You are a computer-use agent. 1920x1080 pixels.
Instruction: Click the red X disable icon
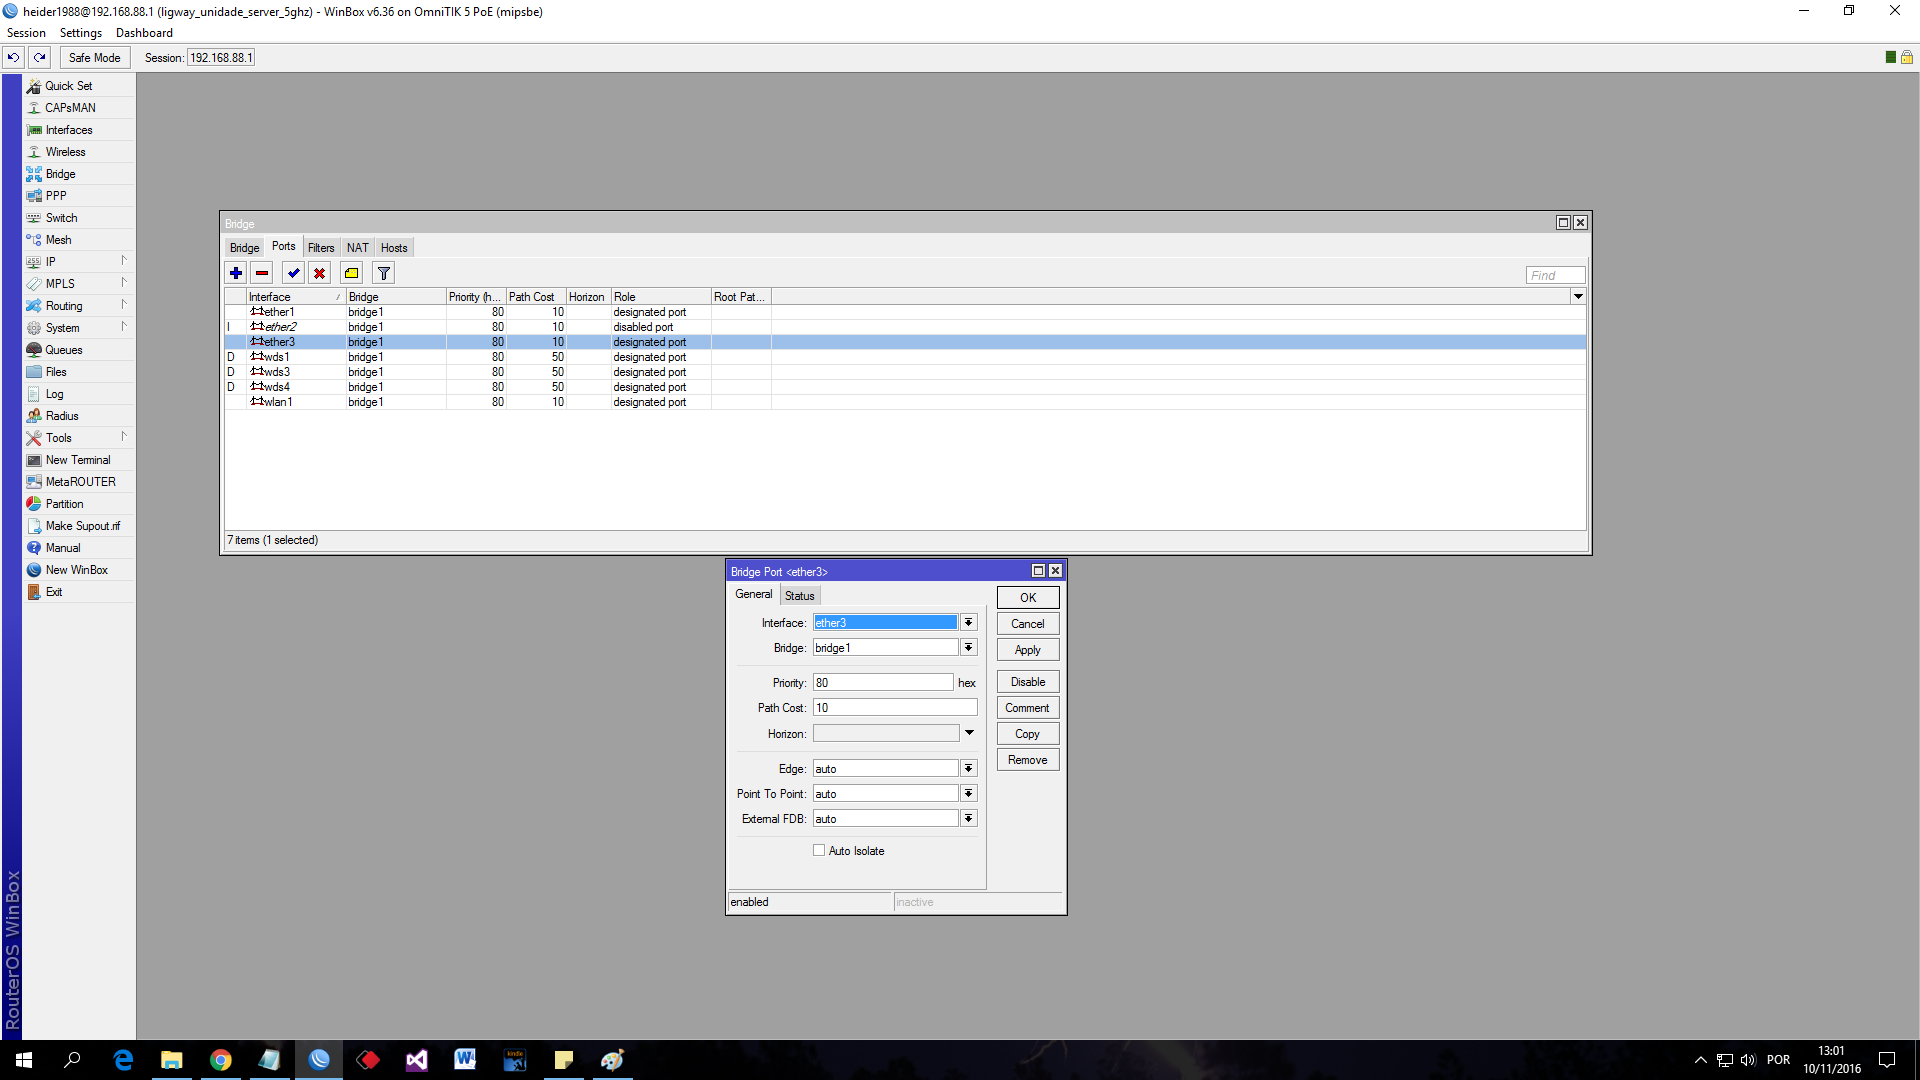320,273
